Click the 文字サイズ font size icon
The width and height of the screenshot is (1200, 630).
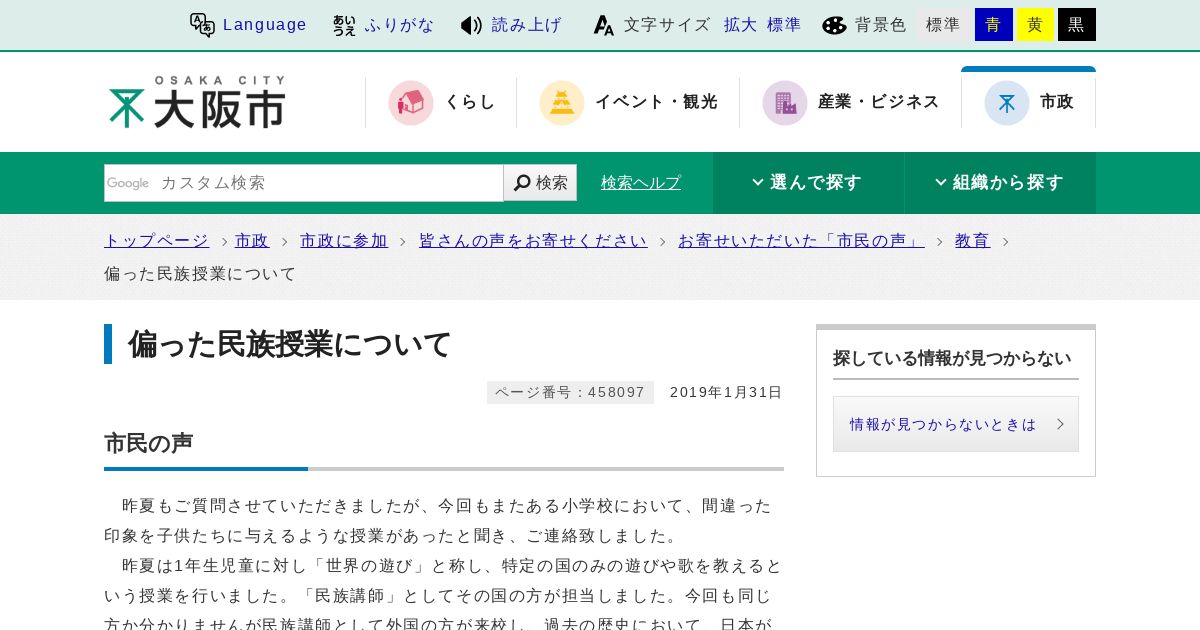(x=604, y=25)
